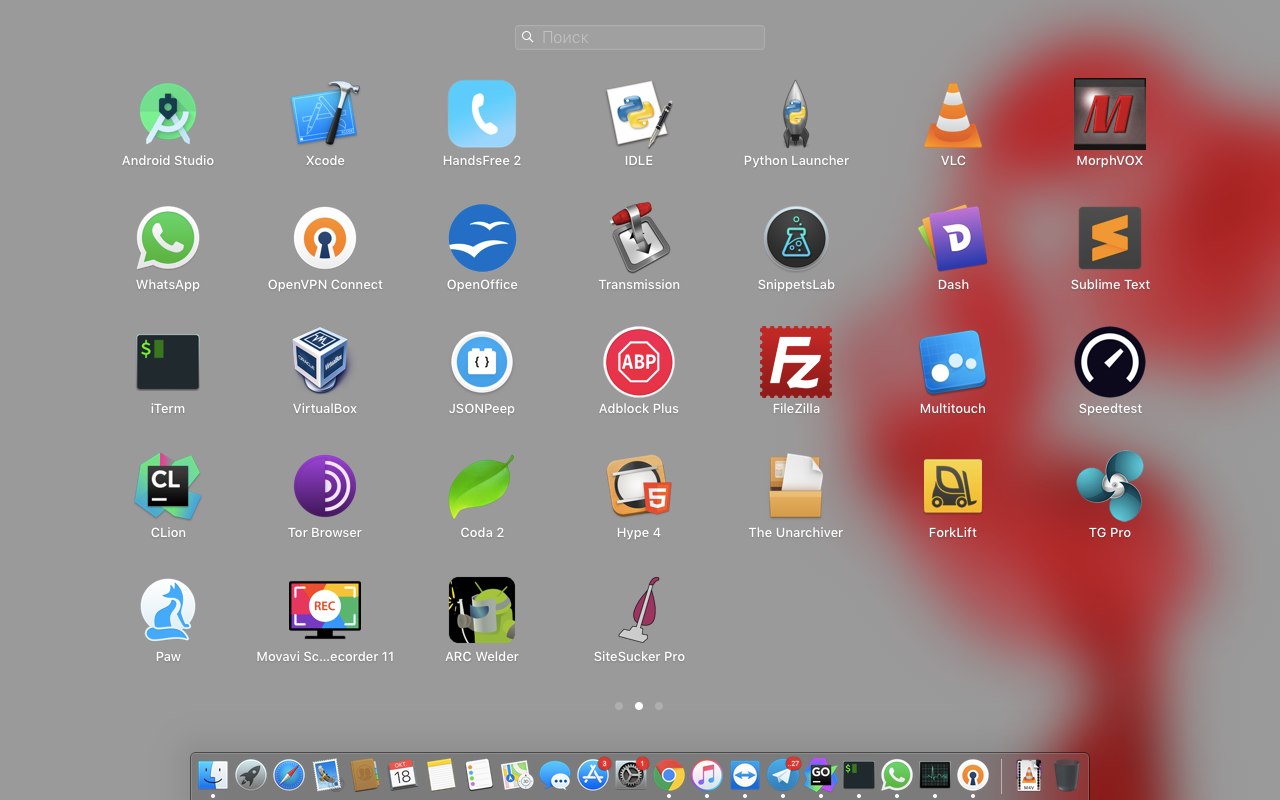Launch Speedtest app

[1110, 362]
